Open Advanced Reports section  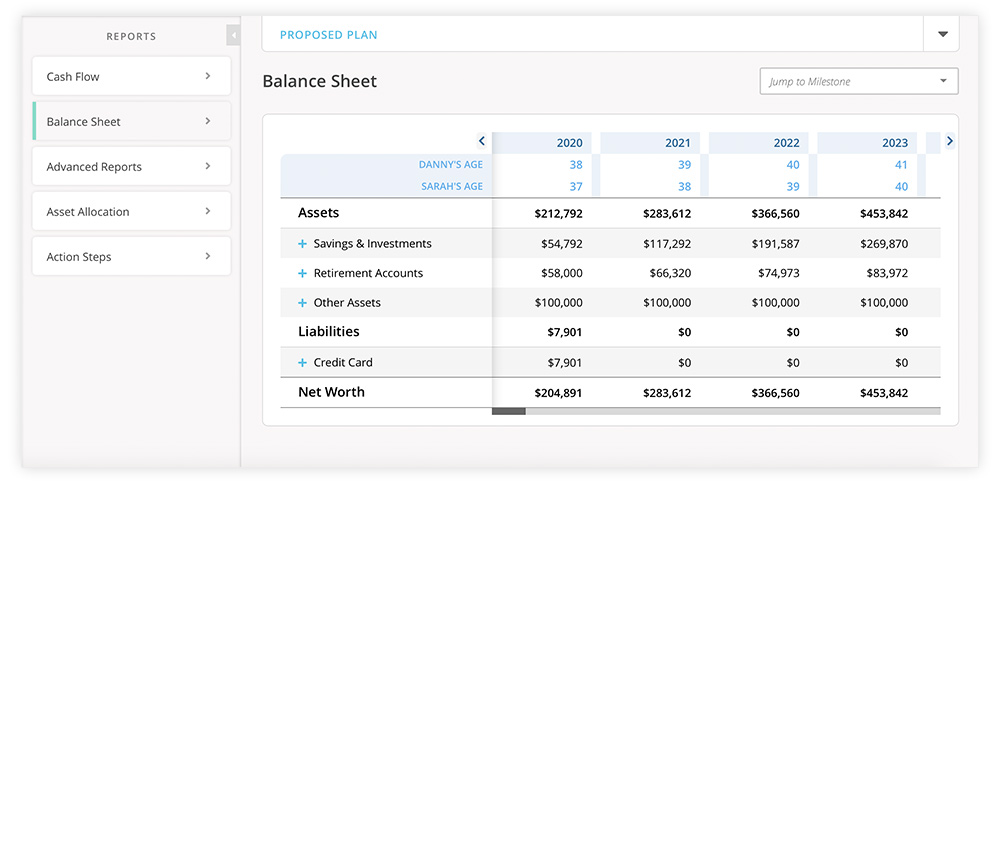point(131,166)
